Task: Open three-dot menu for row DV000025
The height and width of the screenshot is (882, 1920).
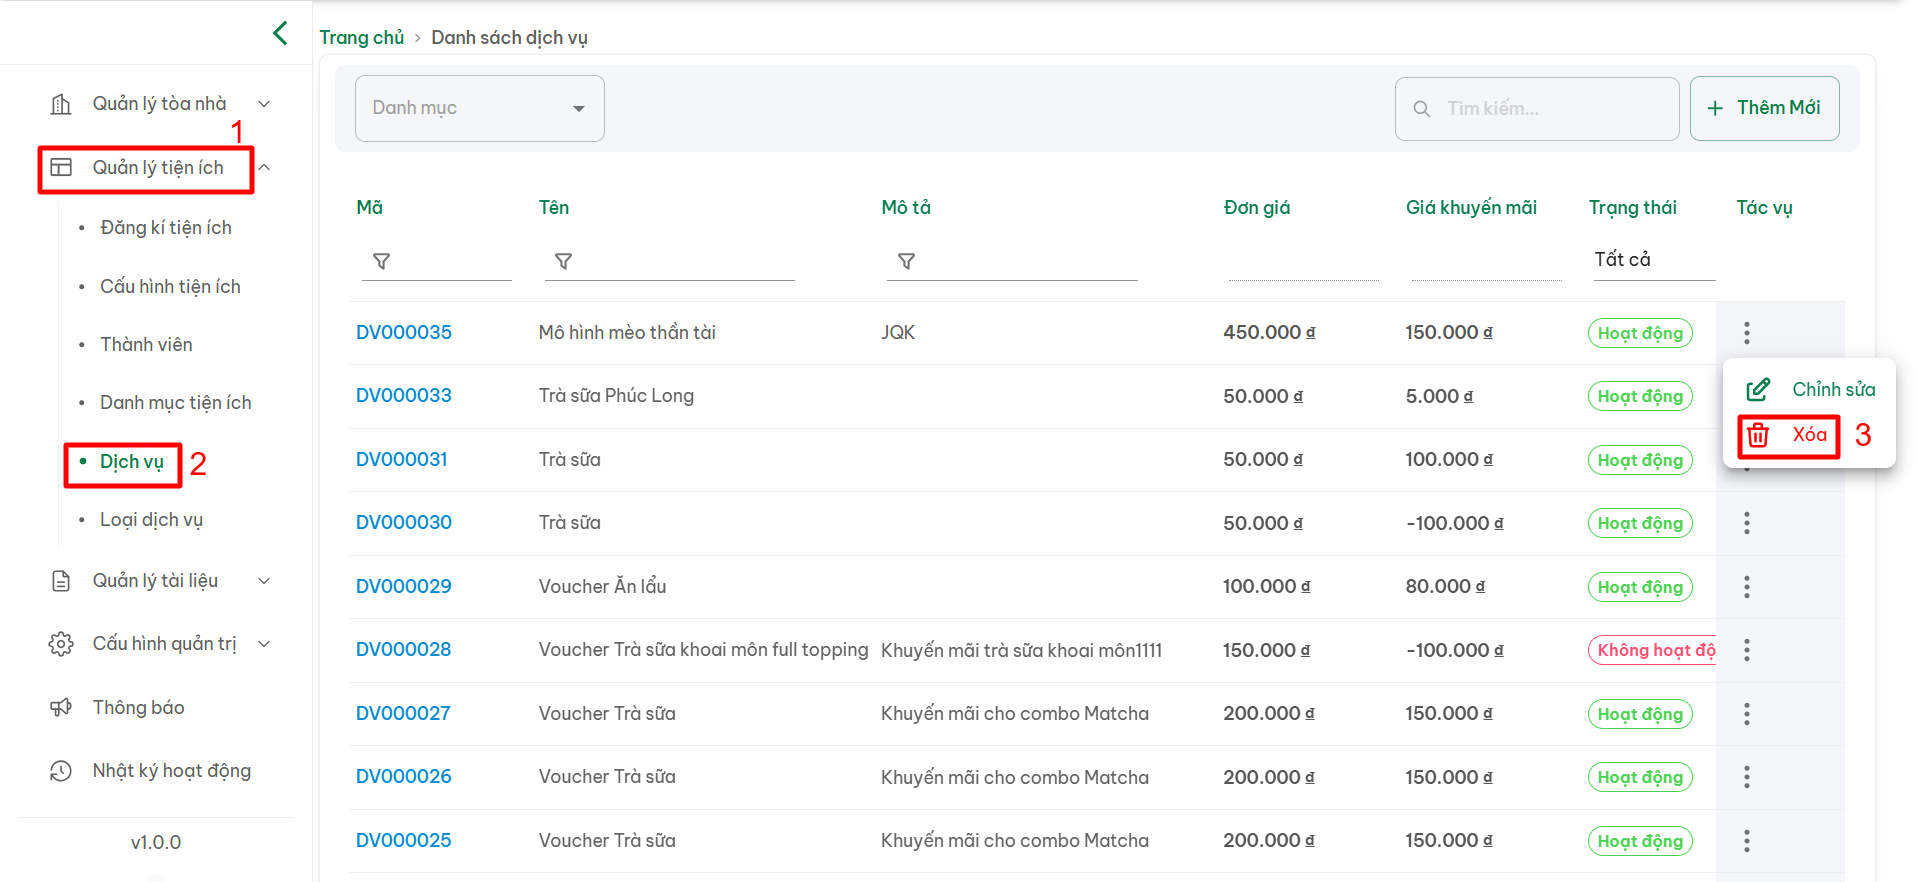Action: tap(1746, 841)
